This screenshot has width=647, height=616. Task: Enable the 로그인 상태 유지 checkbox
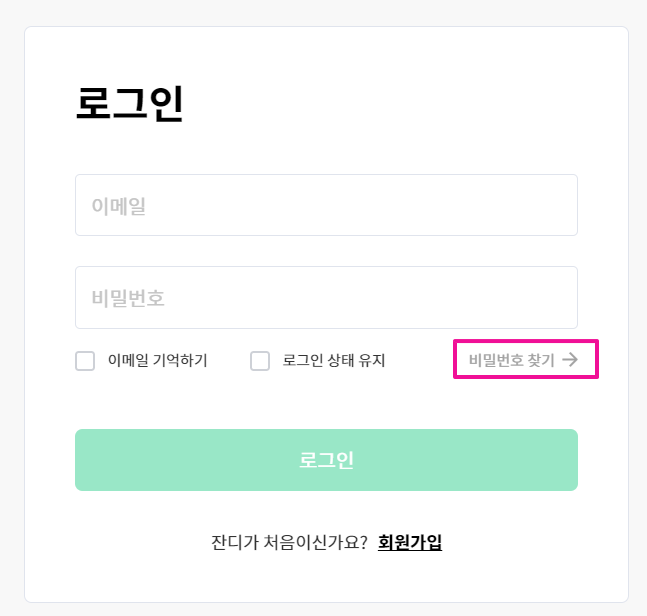click(260, 361)
